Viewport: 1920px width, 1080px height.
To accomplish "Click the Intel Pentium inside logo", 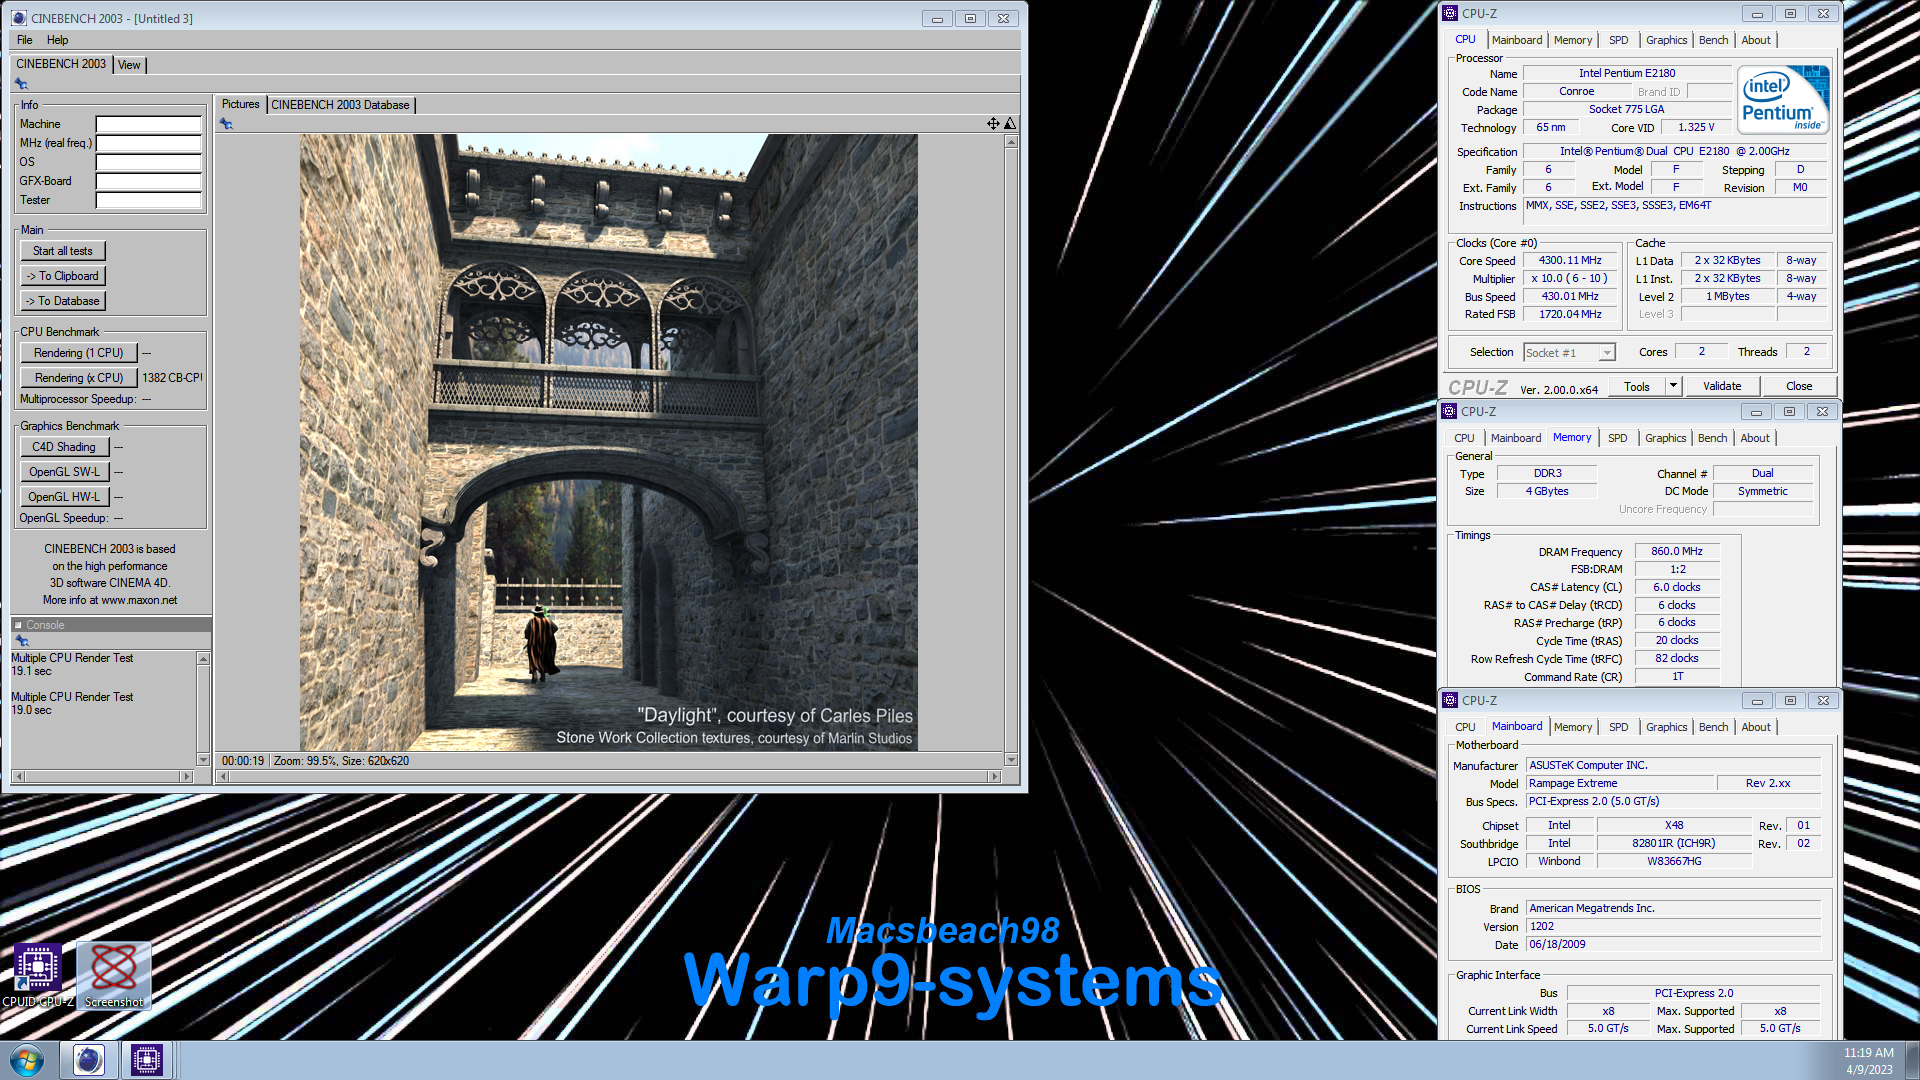I will click(x=1783, y=100).
